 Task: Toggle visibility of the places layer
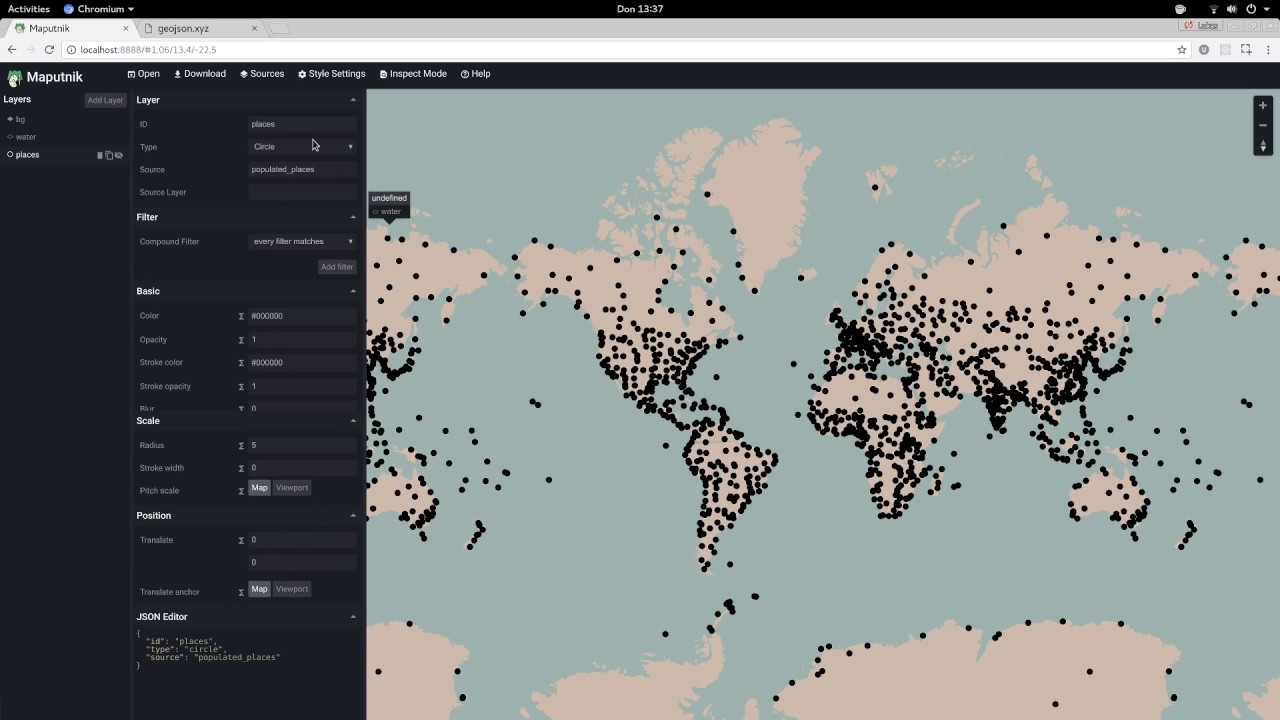pyautogui.click(x=119, y=155)
